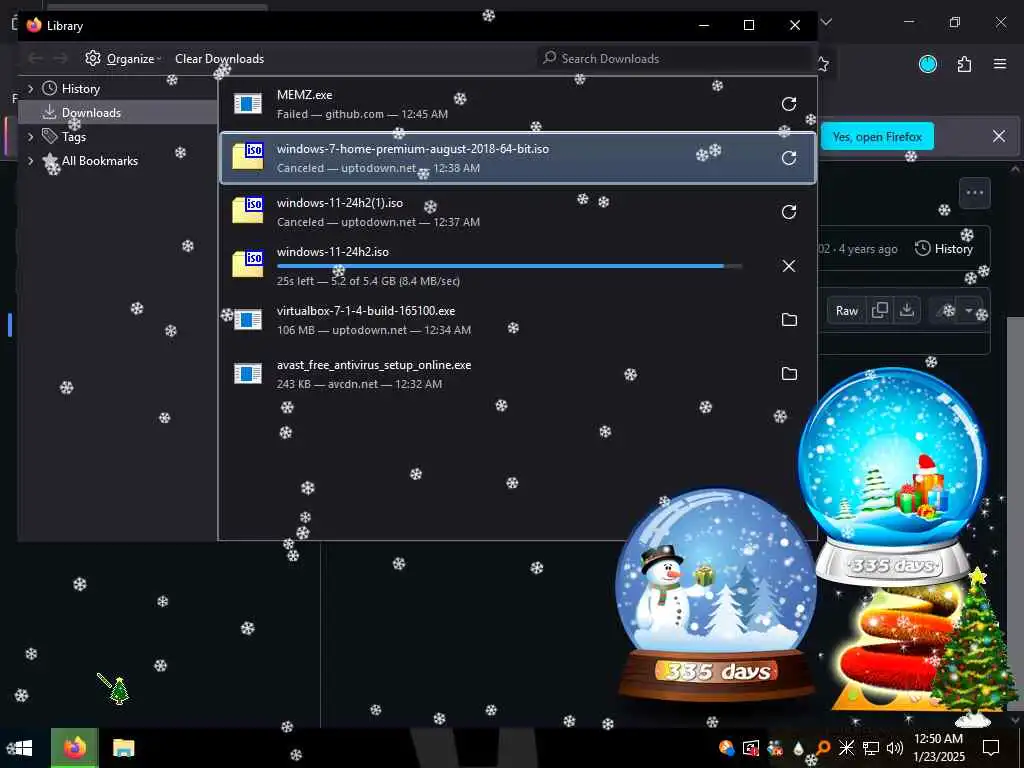Click the windows-11-24h2(1).iso file icon
The image size is (1024, 768).
pos(248,210)
